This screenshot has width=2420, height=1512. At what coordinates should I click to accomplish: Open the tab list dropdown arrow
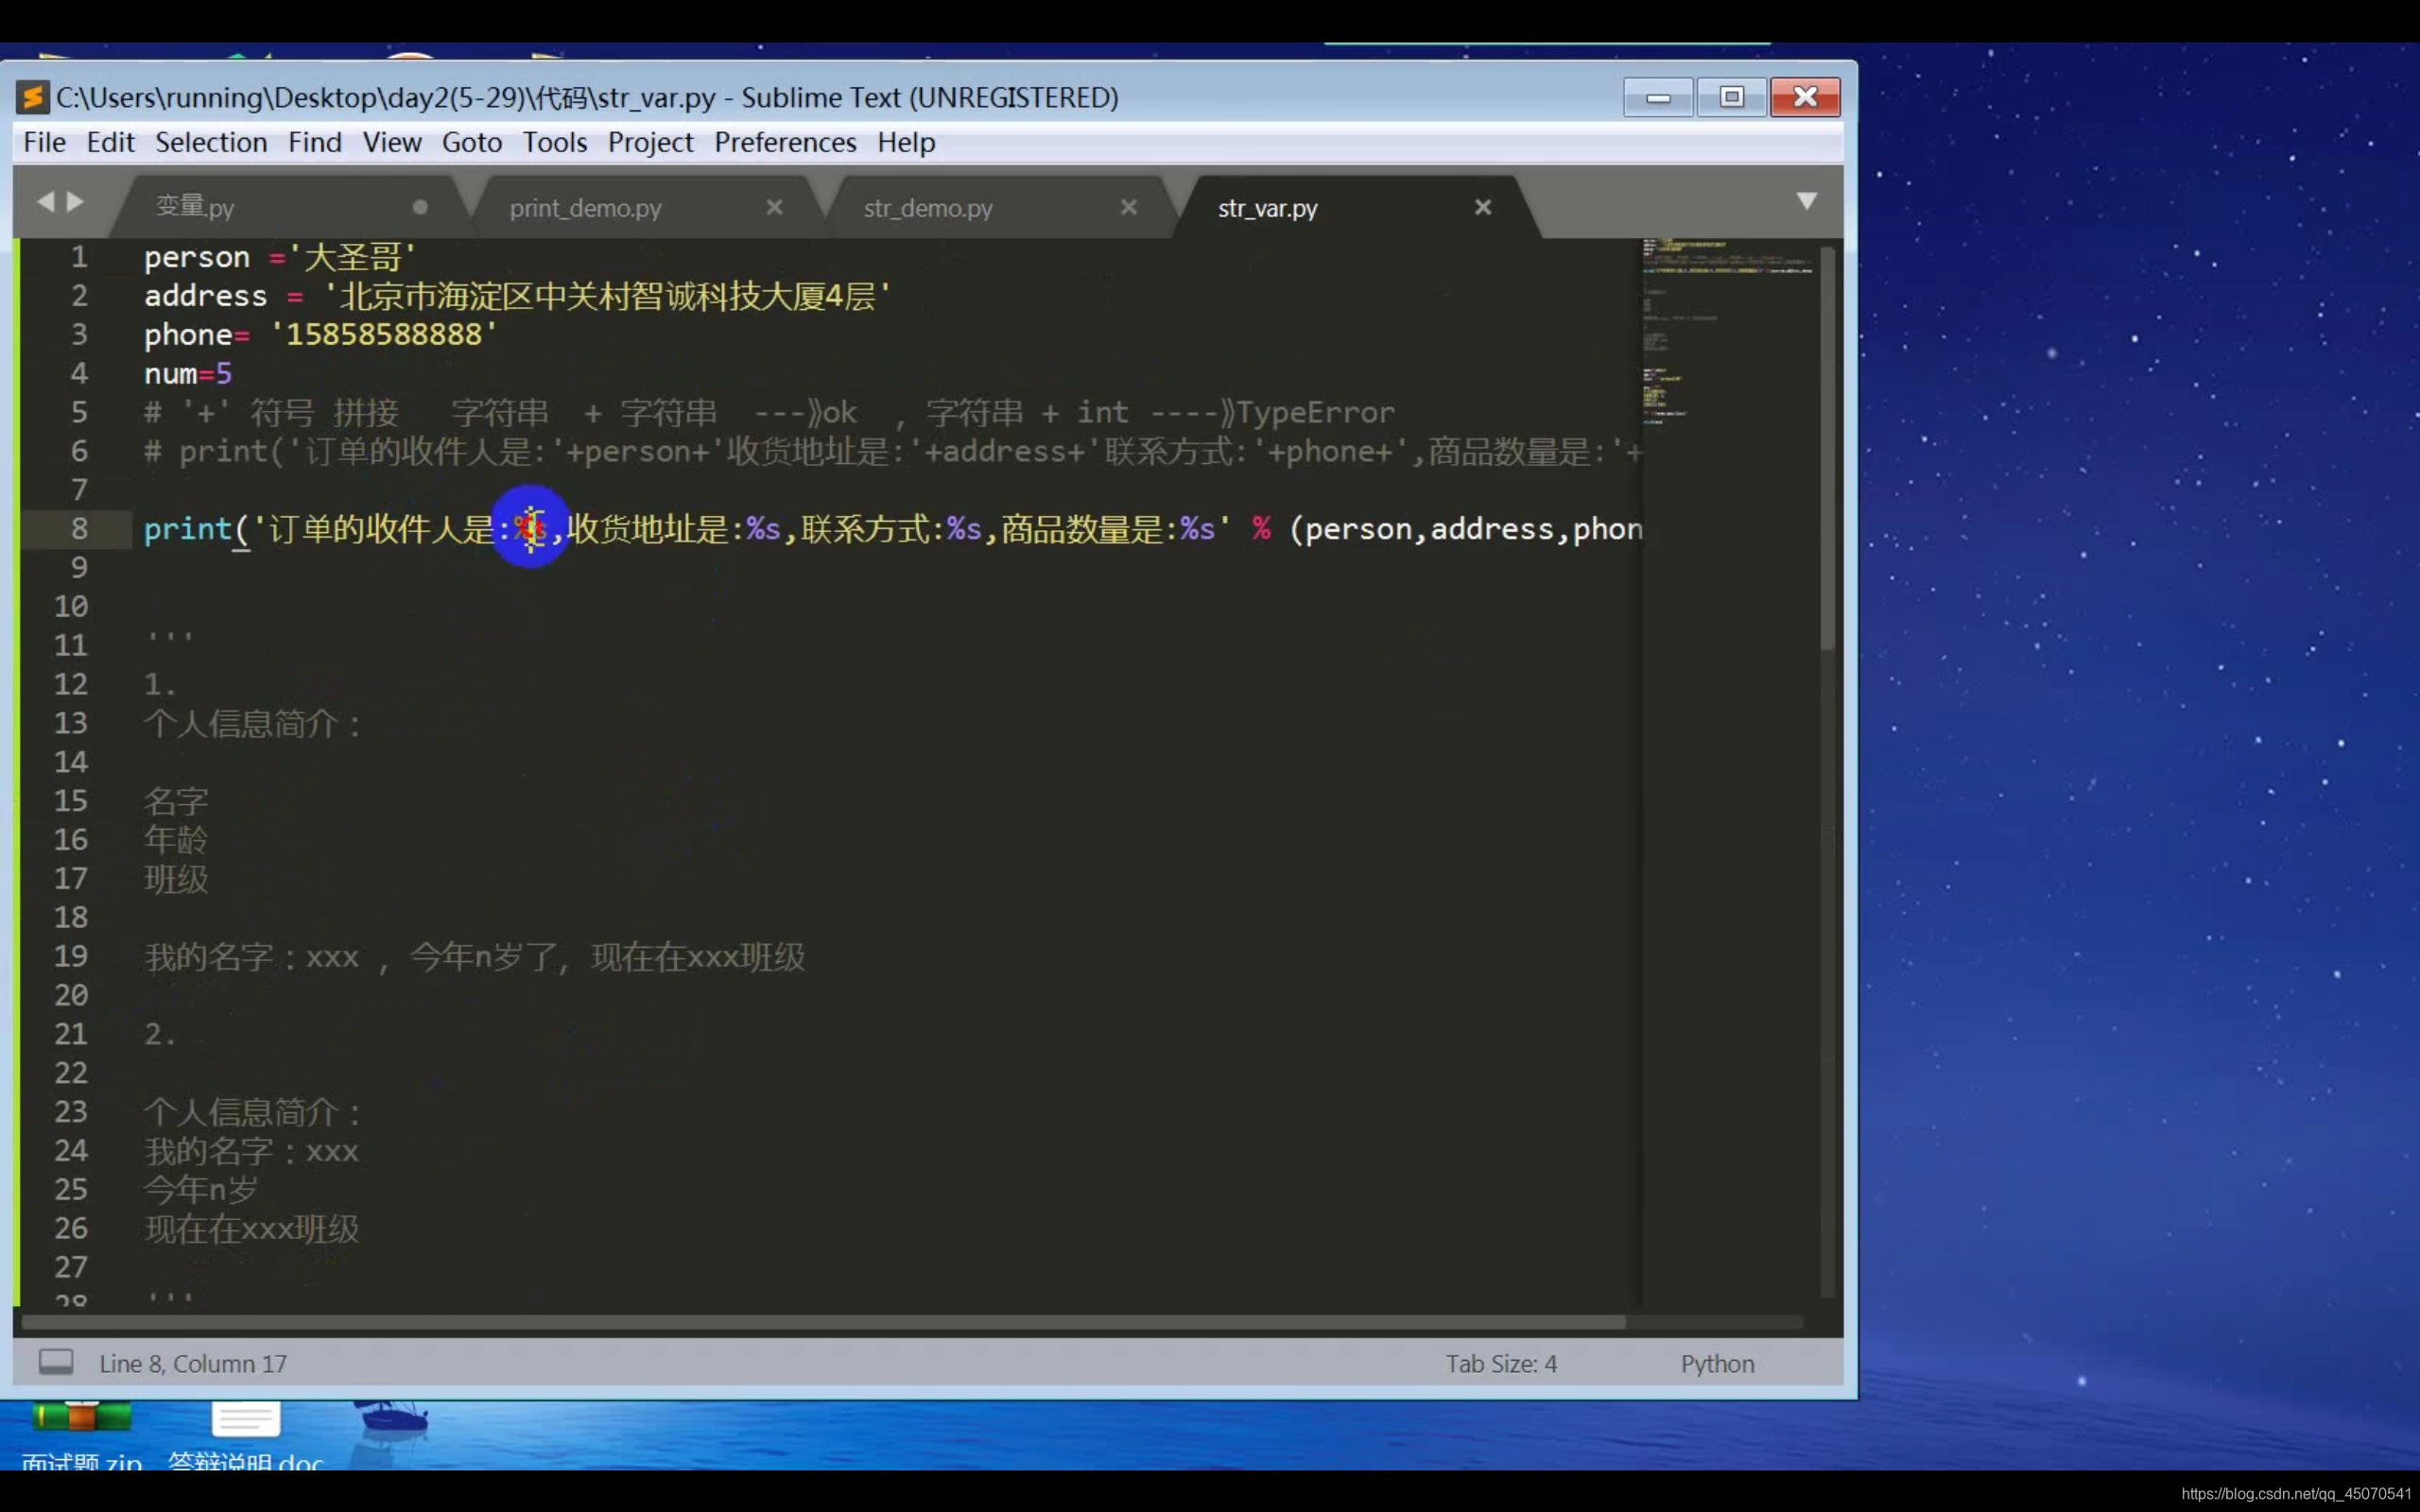point(1806,201)
